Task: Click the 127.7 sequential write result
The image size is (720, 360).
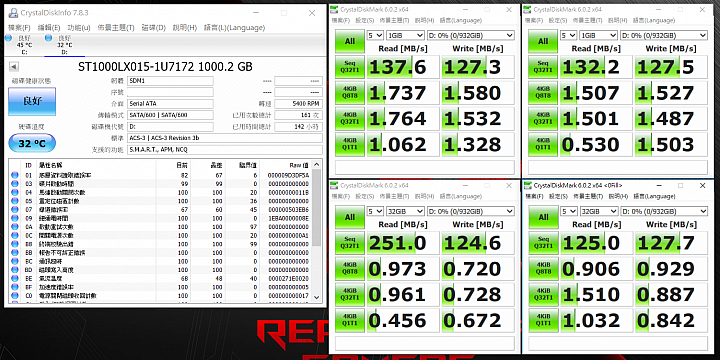Action: click(x=671, y=243)
